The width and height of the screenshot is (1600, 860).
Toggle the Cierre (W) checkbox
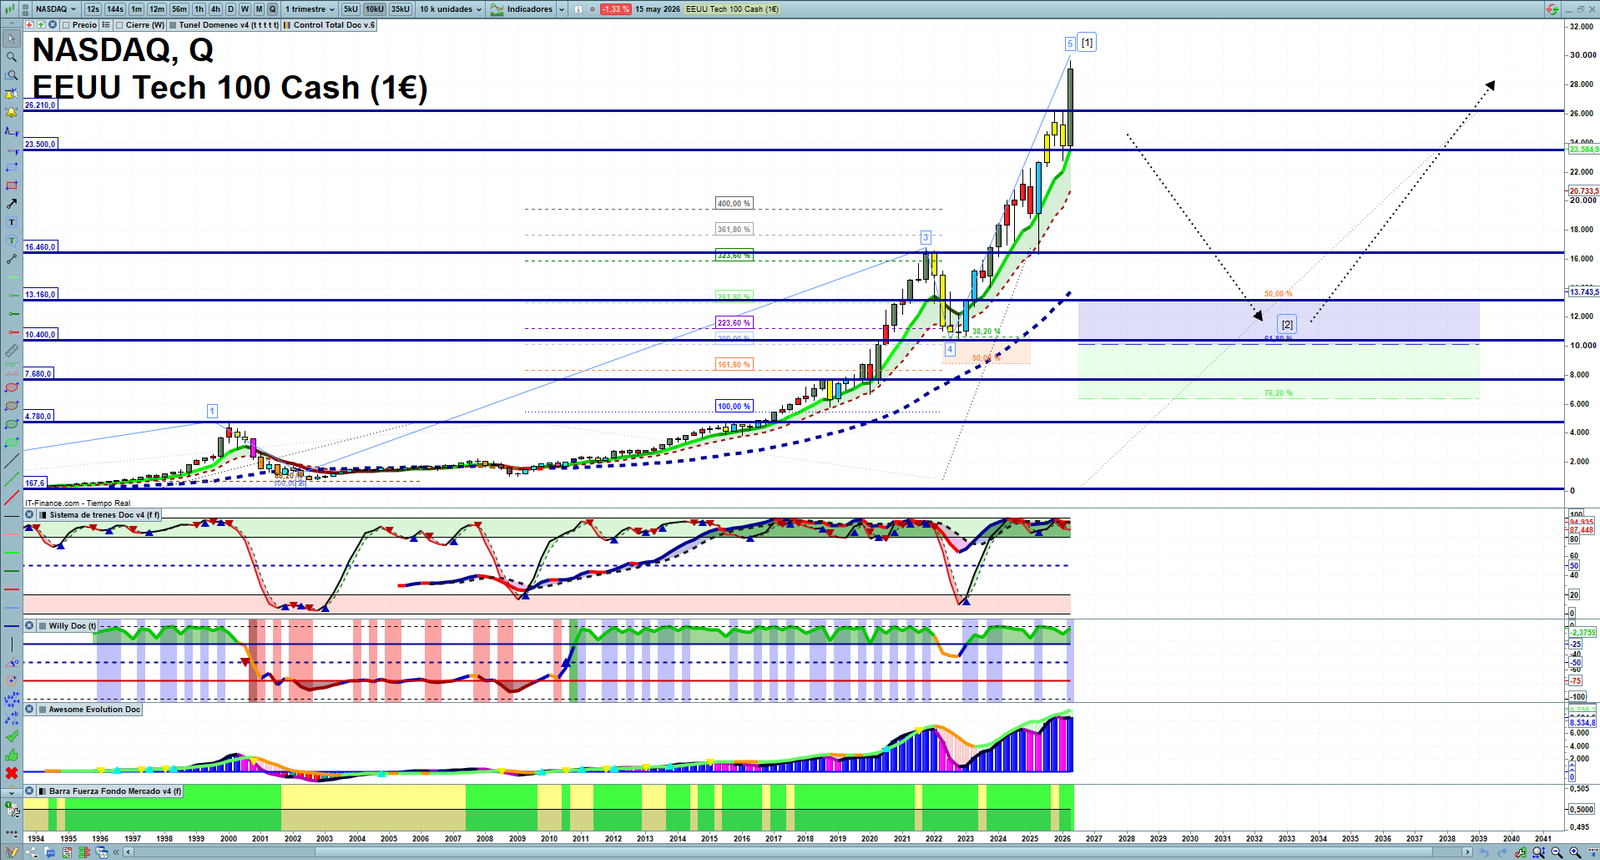point(120,25)
